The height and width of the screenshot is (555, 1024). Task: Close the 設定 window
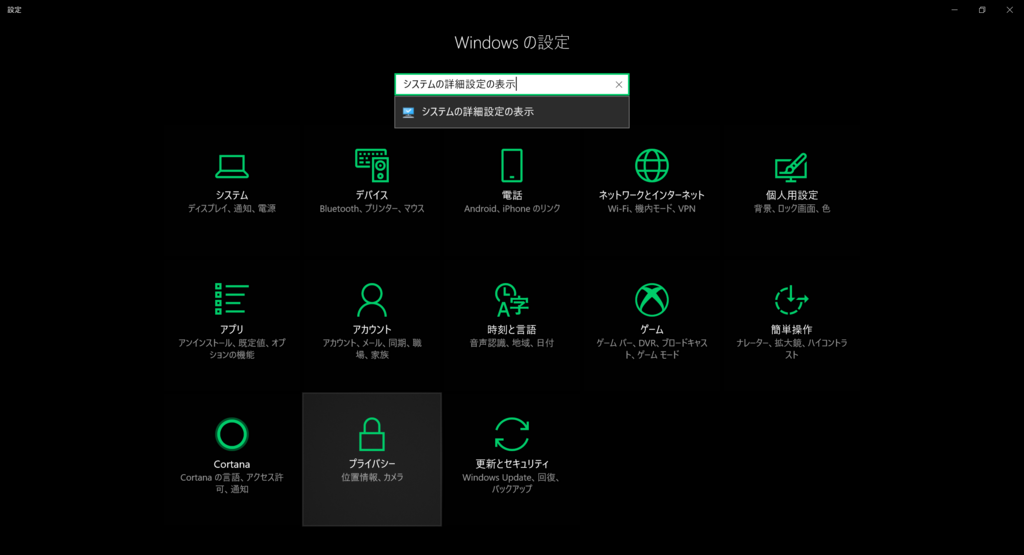point(1010,10)
